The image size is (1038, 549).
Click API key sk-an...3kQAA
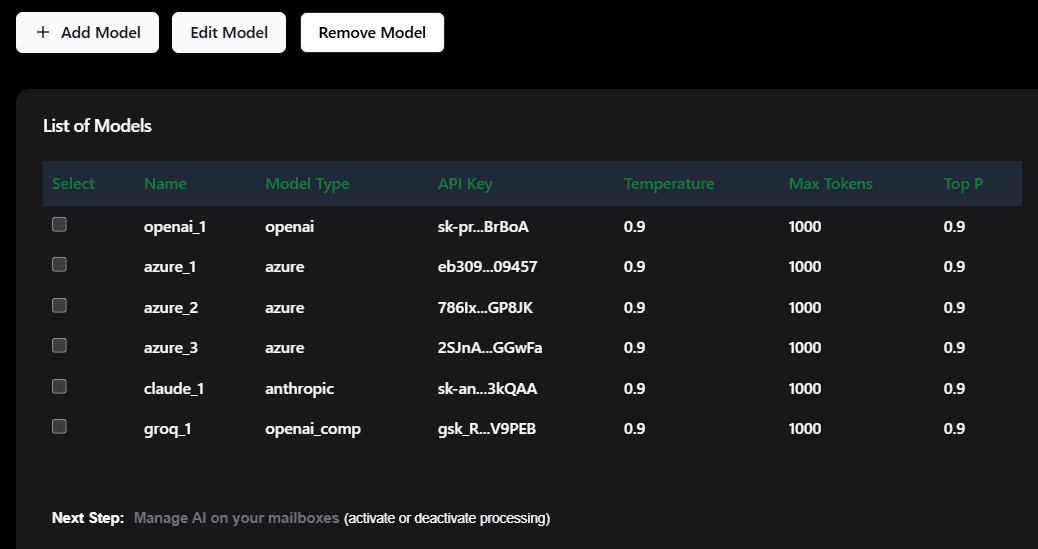487,388
